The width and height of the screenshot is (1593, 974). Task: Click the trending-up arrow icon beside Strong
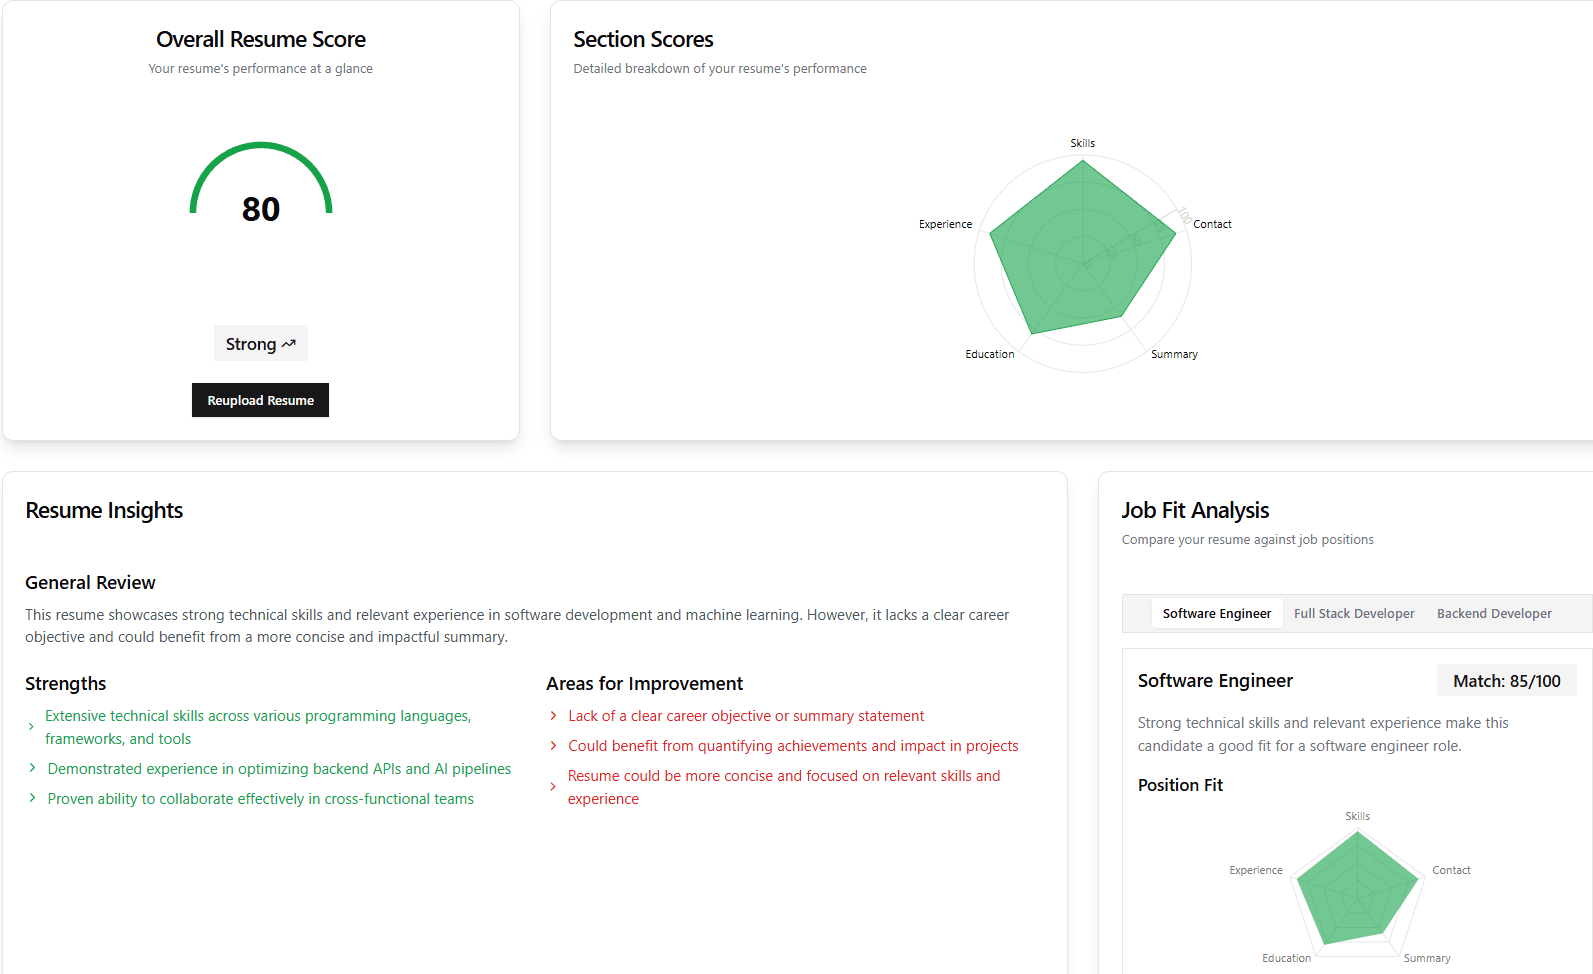[289, 344]
